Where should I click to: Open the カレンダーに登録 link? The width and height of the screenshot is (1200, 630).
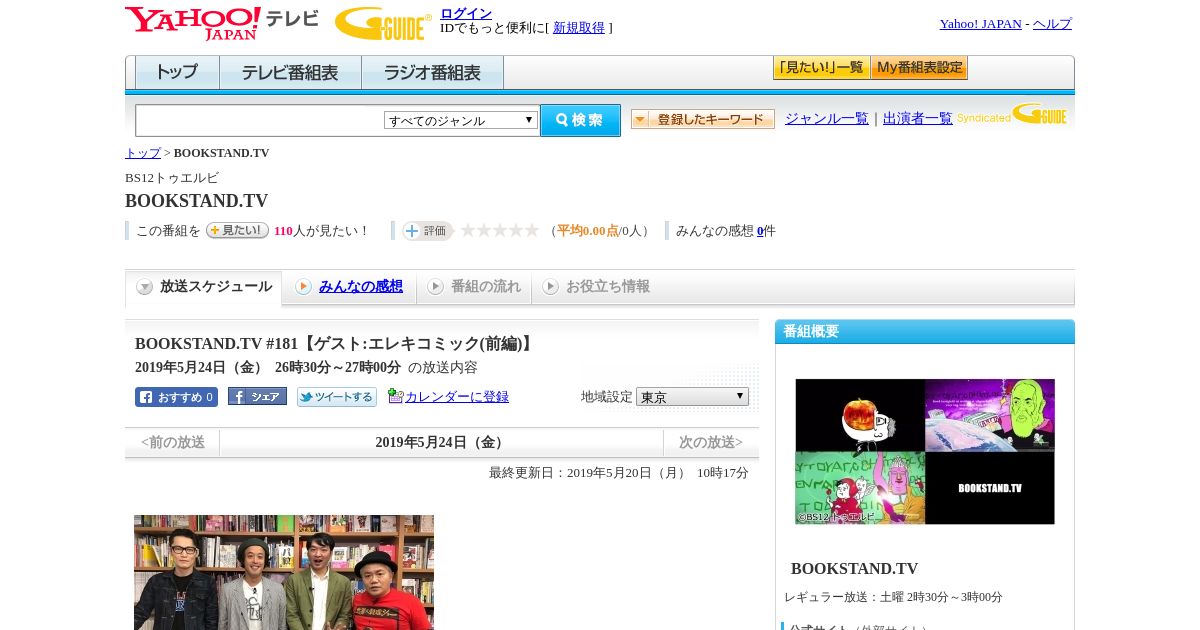click(457, 397)
